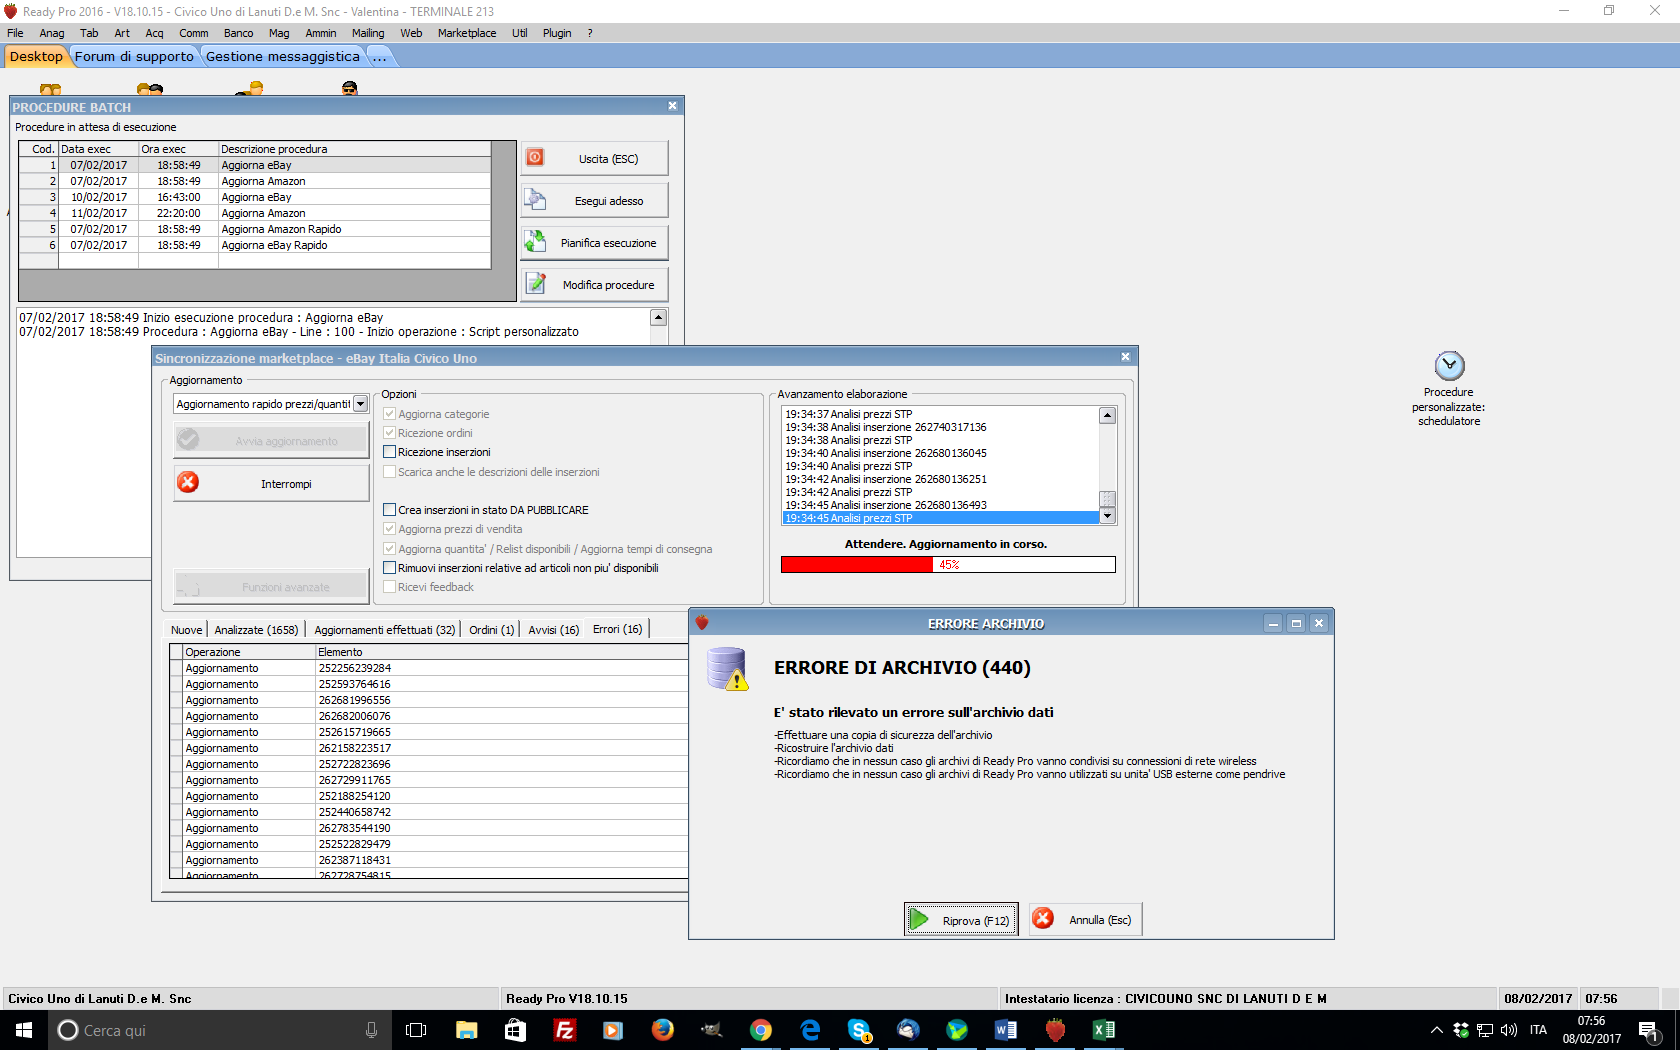Viewport: 1680px width, 1050px height.
Task: Launch FileZilla from the taskbar
Action: (x=564, y=1030)
